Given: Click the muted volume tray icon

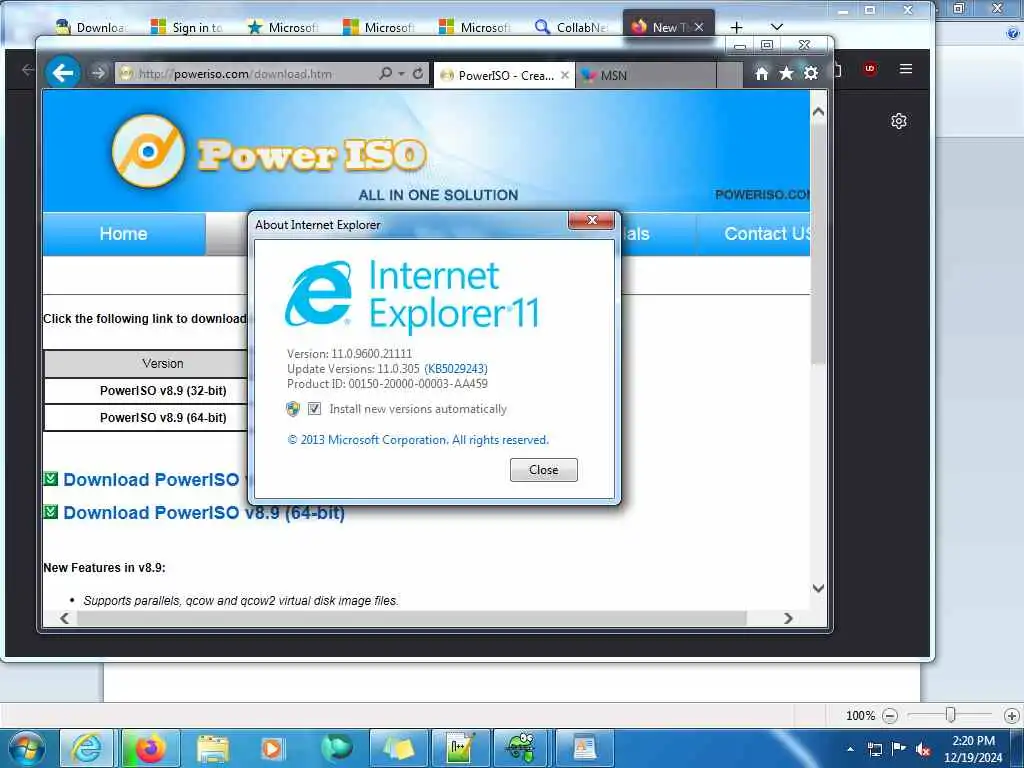Looking at the screenshot, I should click(x=923, y=750).
